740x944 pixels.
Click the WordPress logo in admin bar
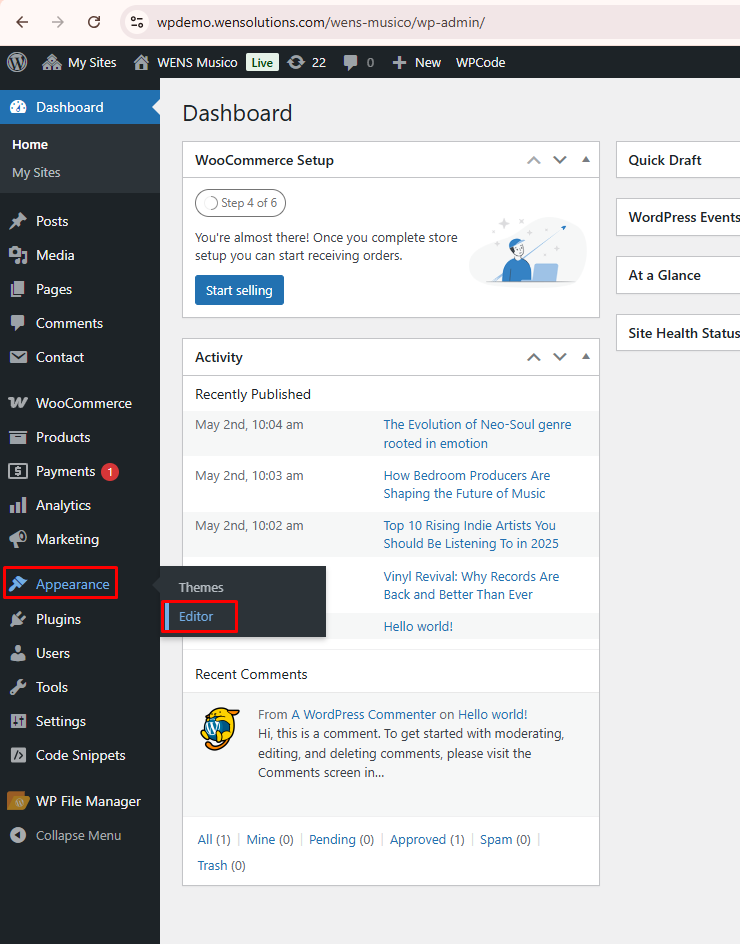(x=17, y=62)
